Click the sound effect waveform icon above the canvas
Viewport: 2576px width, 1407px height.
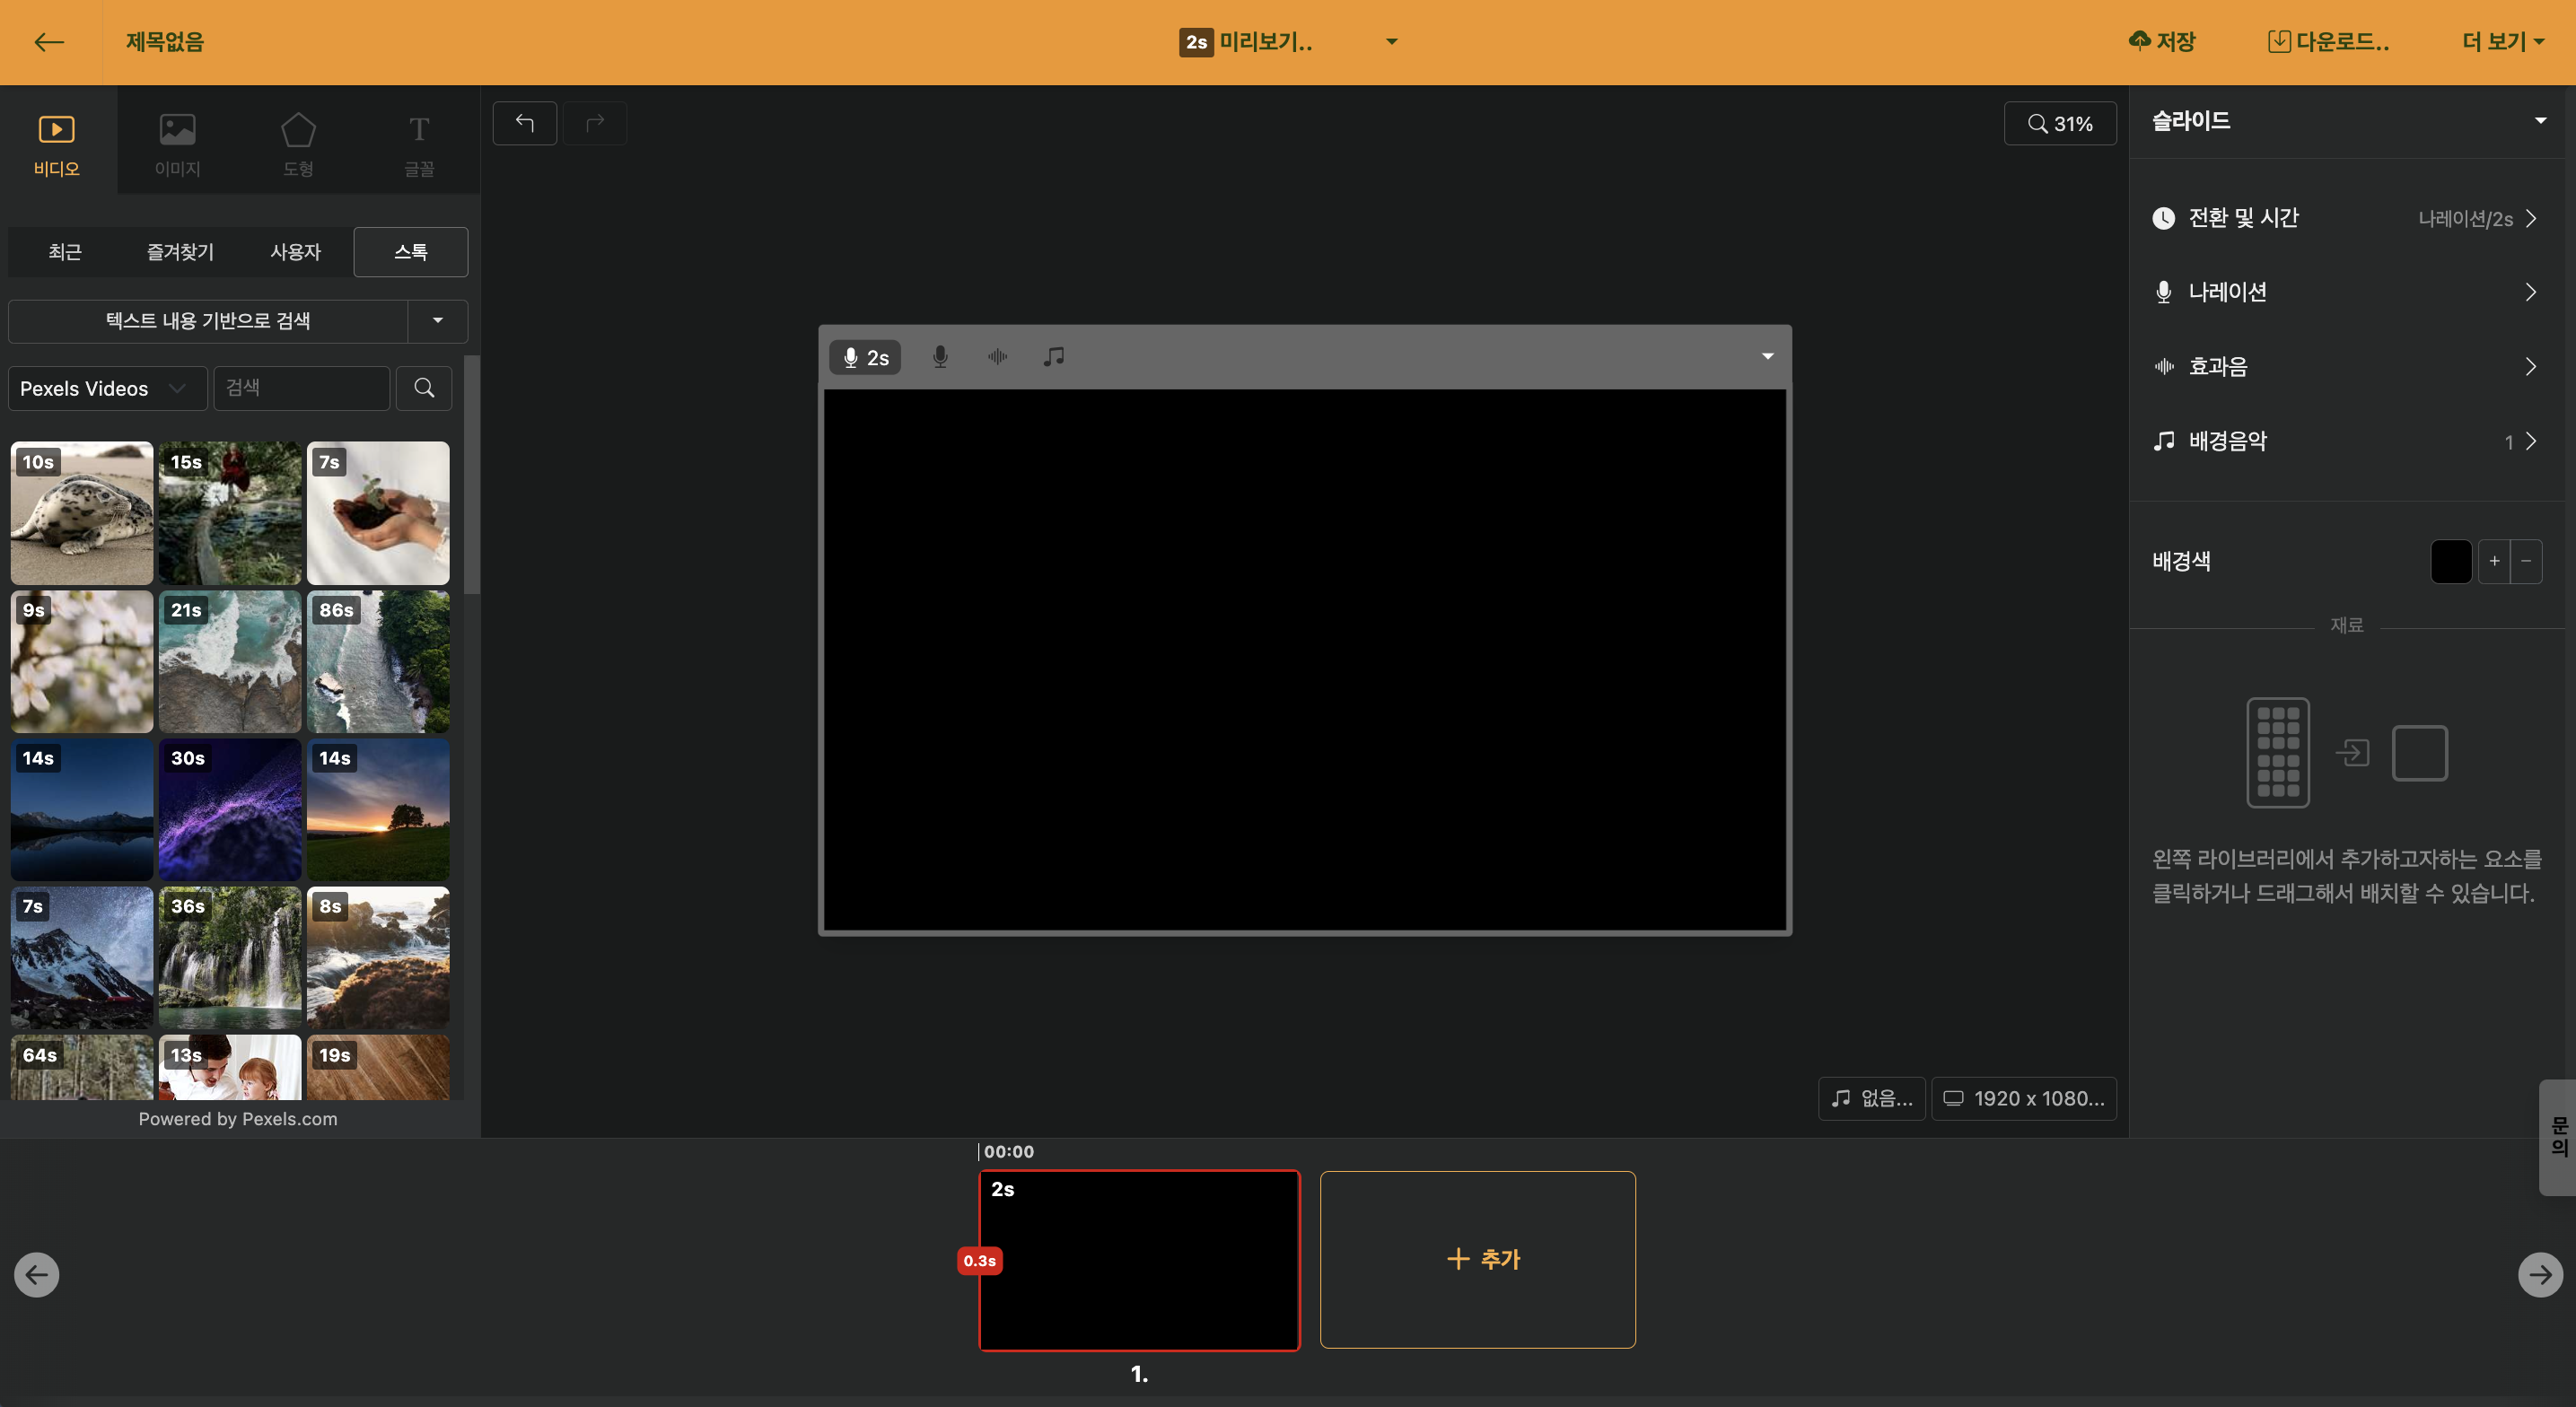[997, 357]
